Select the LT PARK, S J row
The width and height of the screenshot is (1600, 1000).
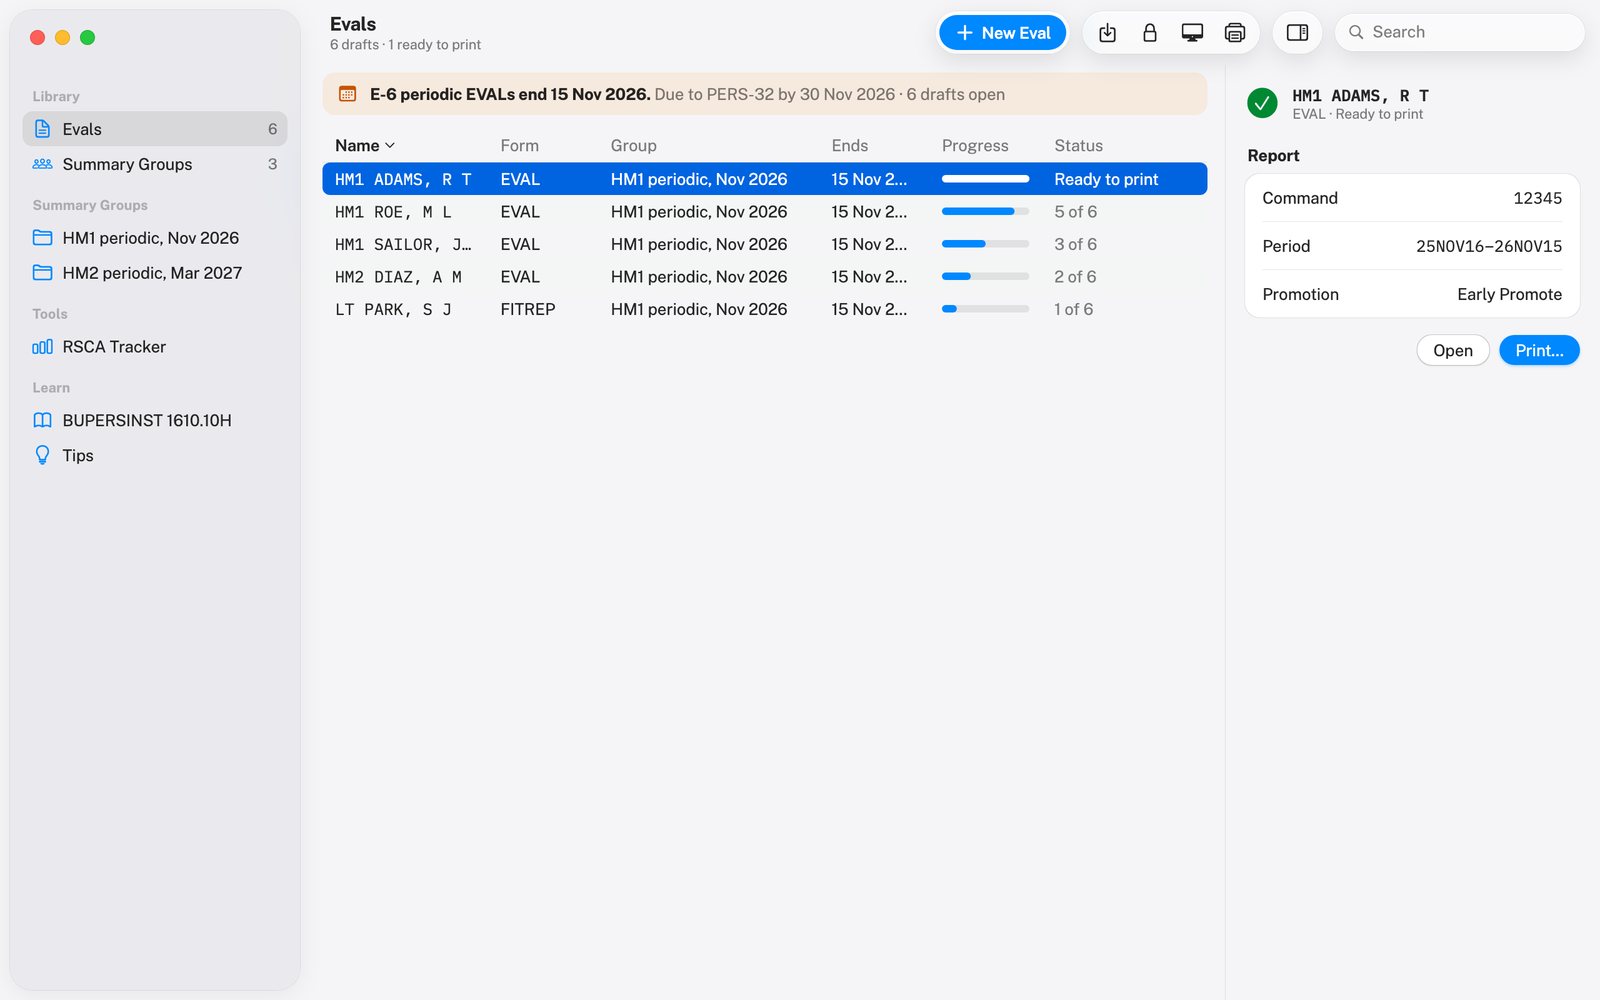764,309
